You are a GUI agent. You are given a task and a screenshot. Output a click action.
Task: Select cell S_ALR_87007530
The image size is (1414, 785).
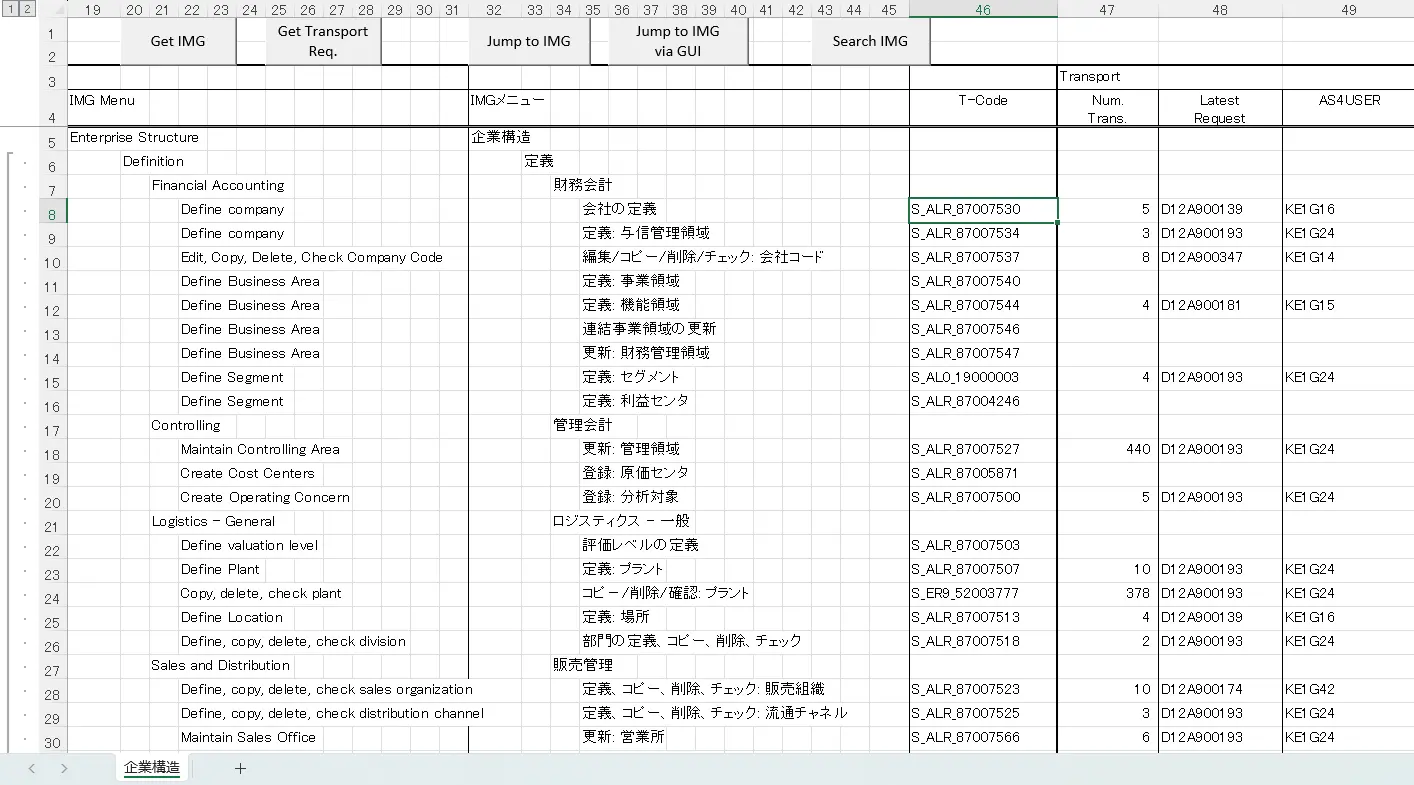(983, 210)
